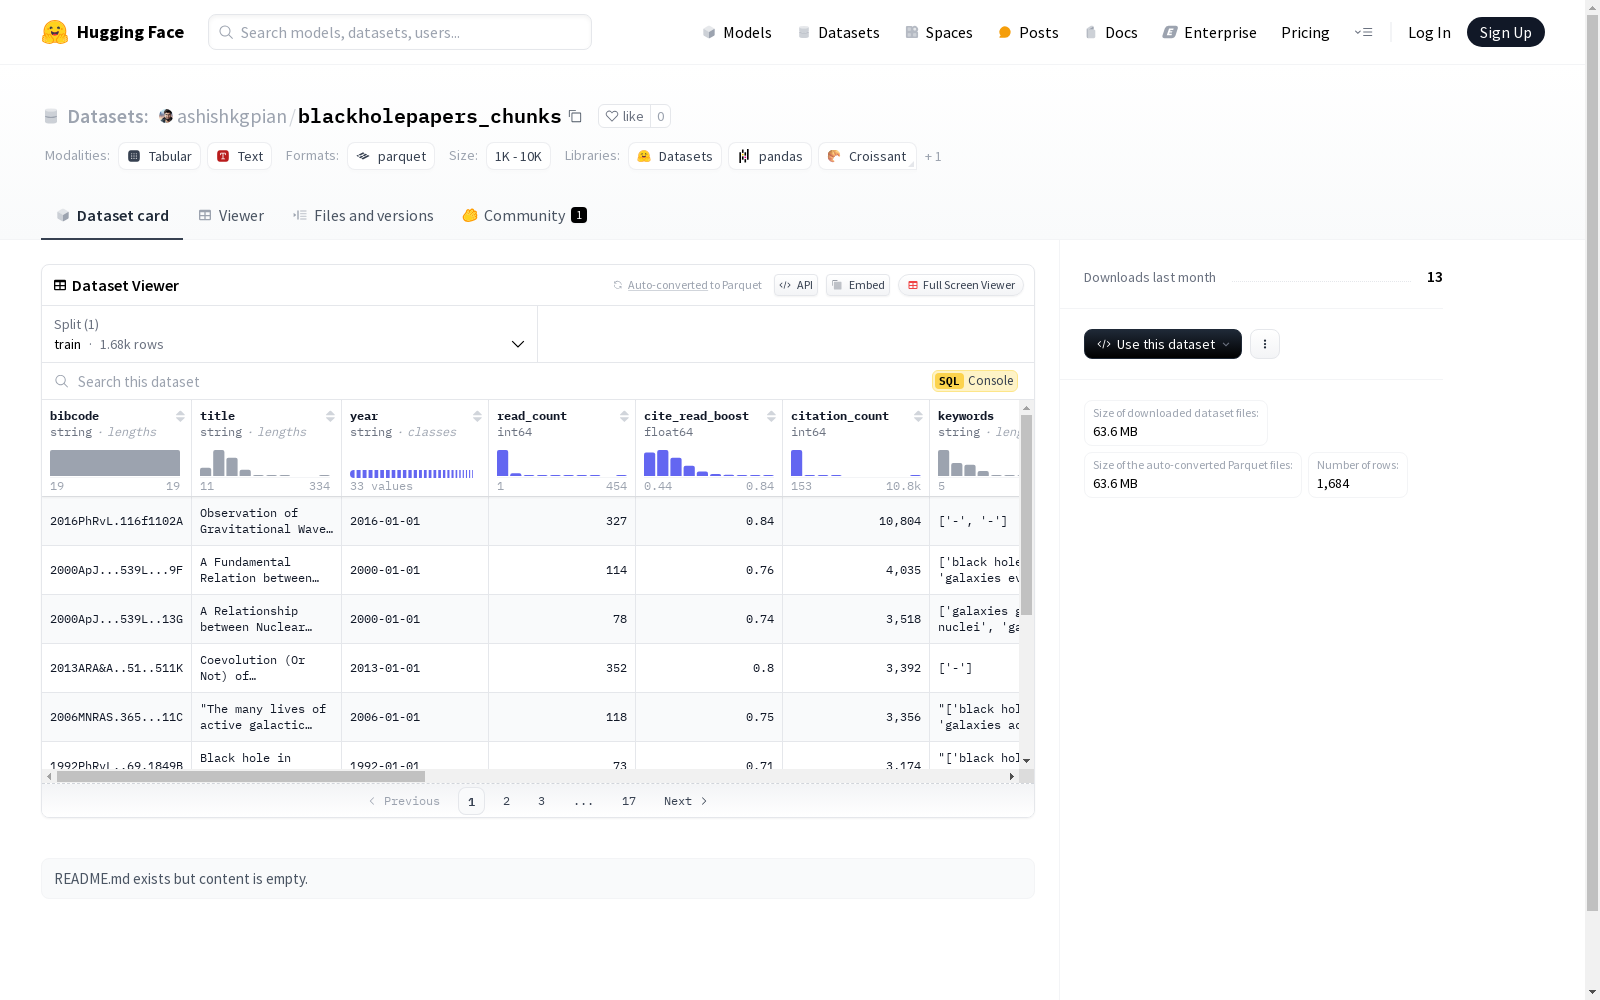
Task: Open Docs in the top navigation
Action: 1111,32
